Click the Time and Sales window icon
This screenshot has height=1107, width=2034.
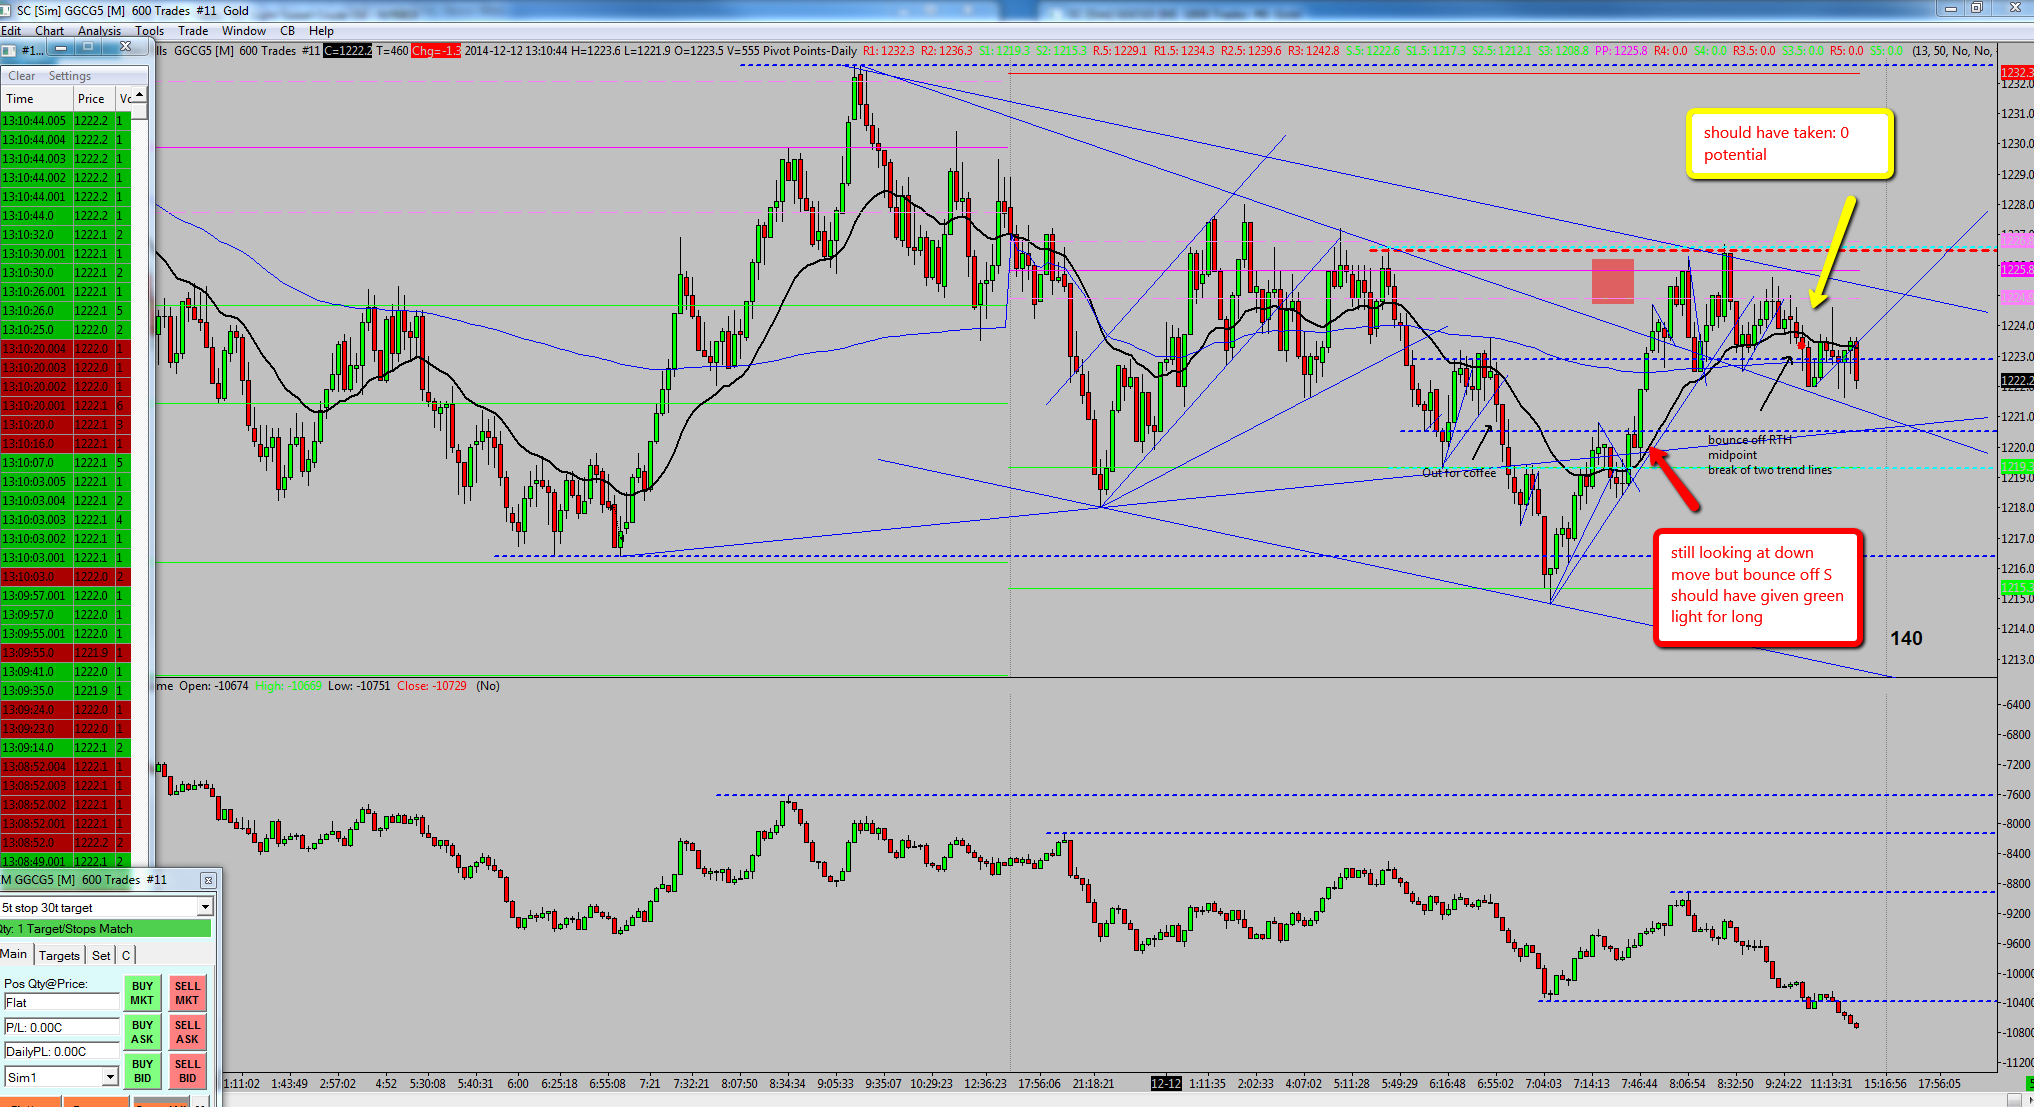point(8,49)
